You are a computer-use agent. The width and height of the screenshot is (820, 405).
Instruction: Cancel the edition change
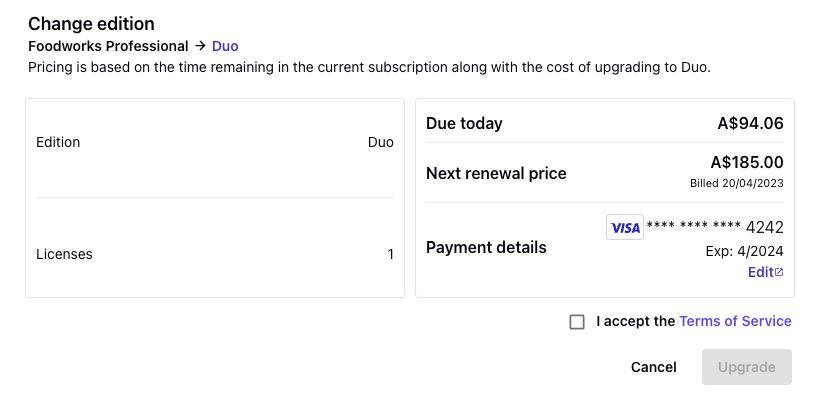pyautogui.click(x=653, y=367)
